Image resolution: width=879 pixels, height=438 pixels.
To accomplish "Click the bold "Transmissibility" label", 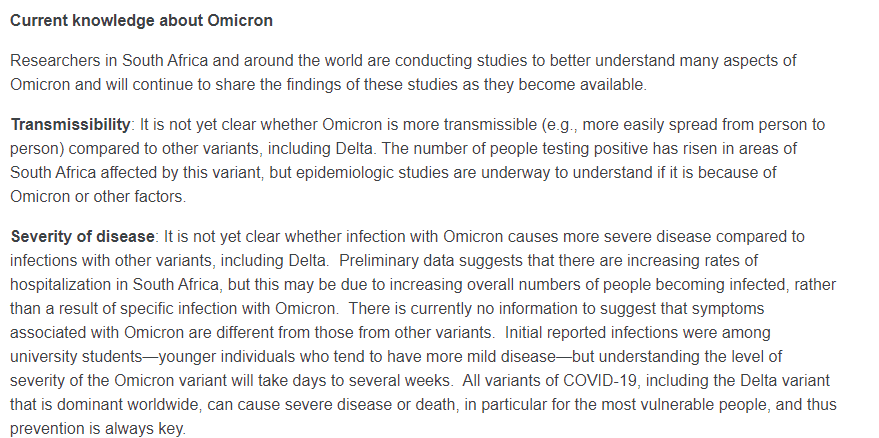I will pyautogui.click(x=70, y=125).
